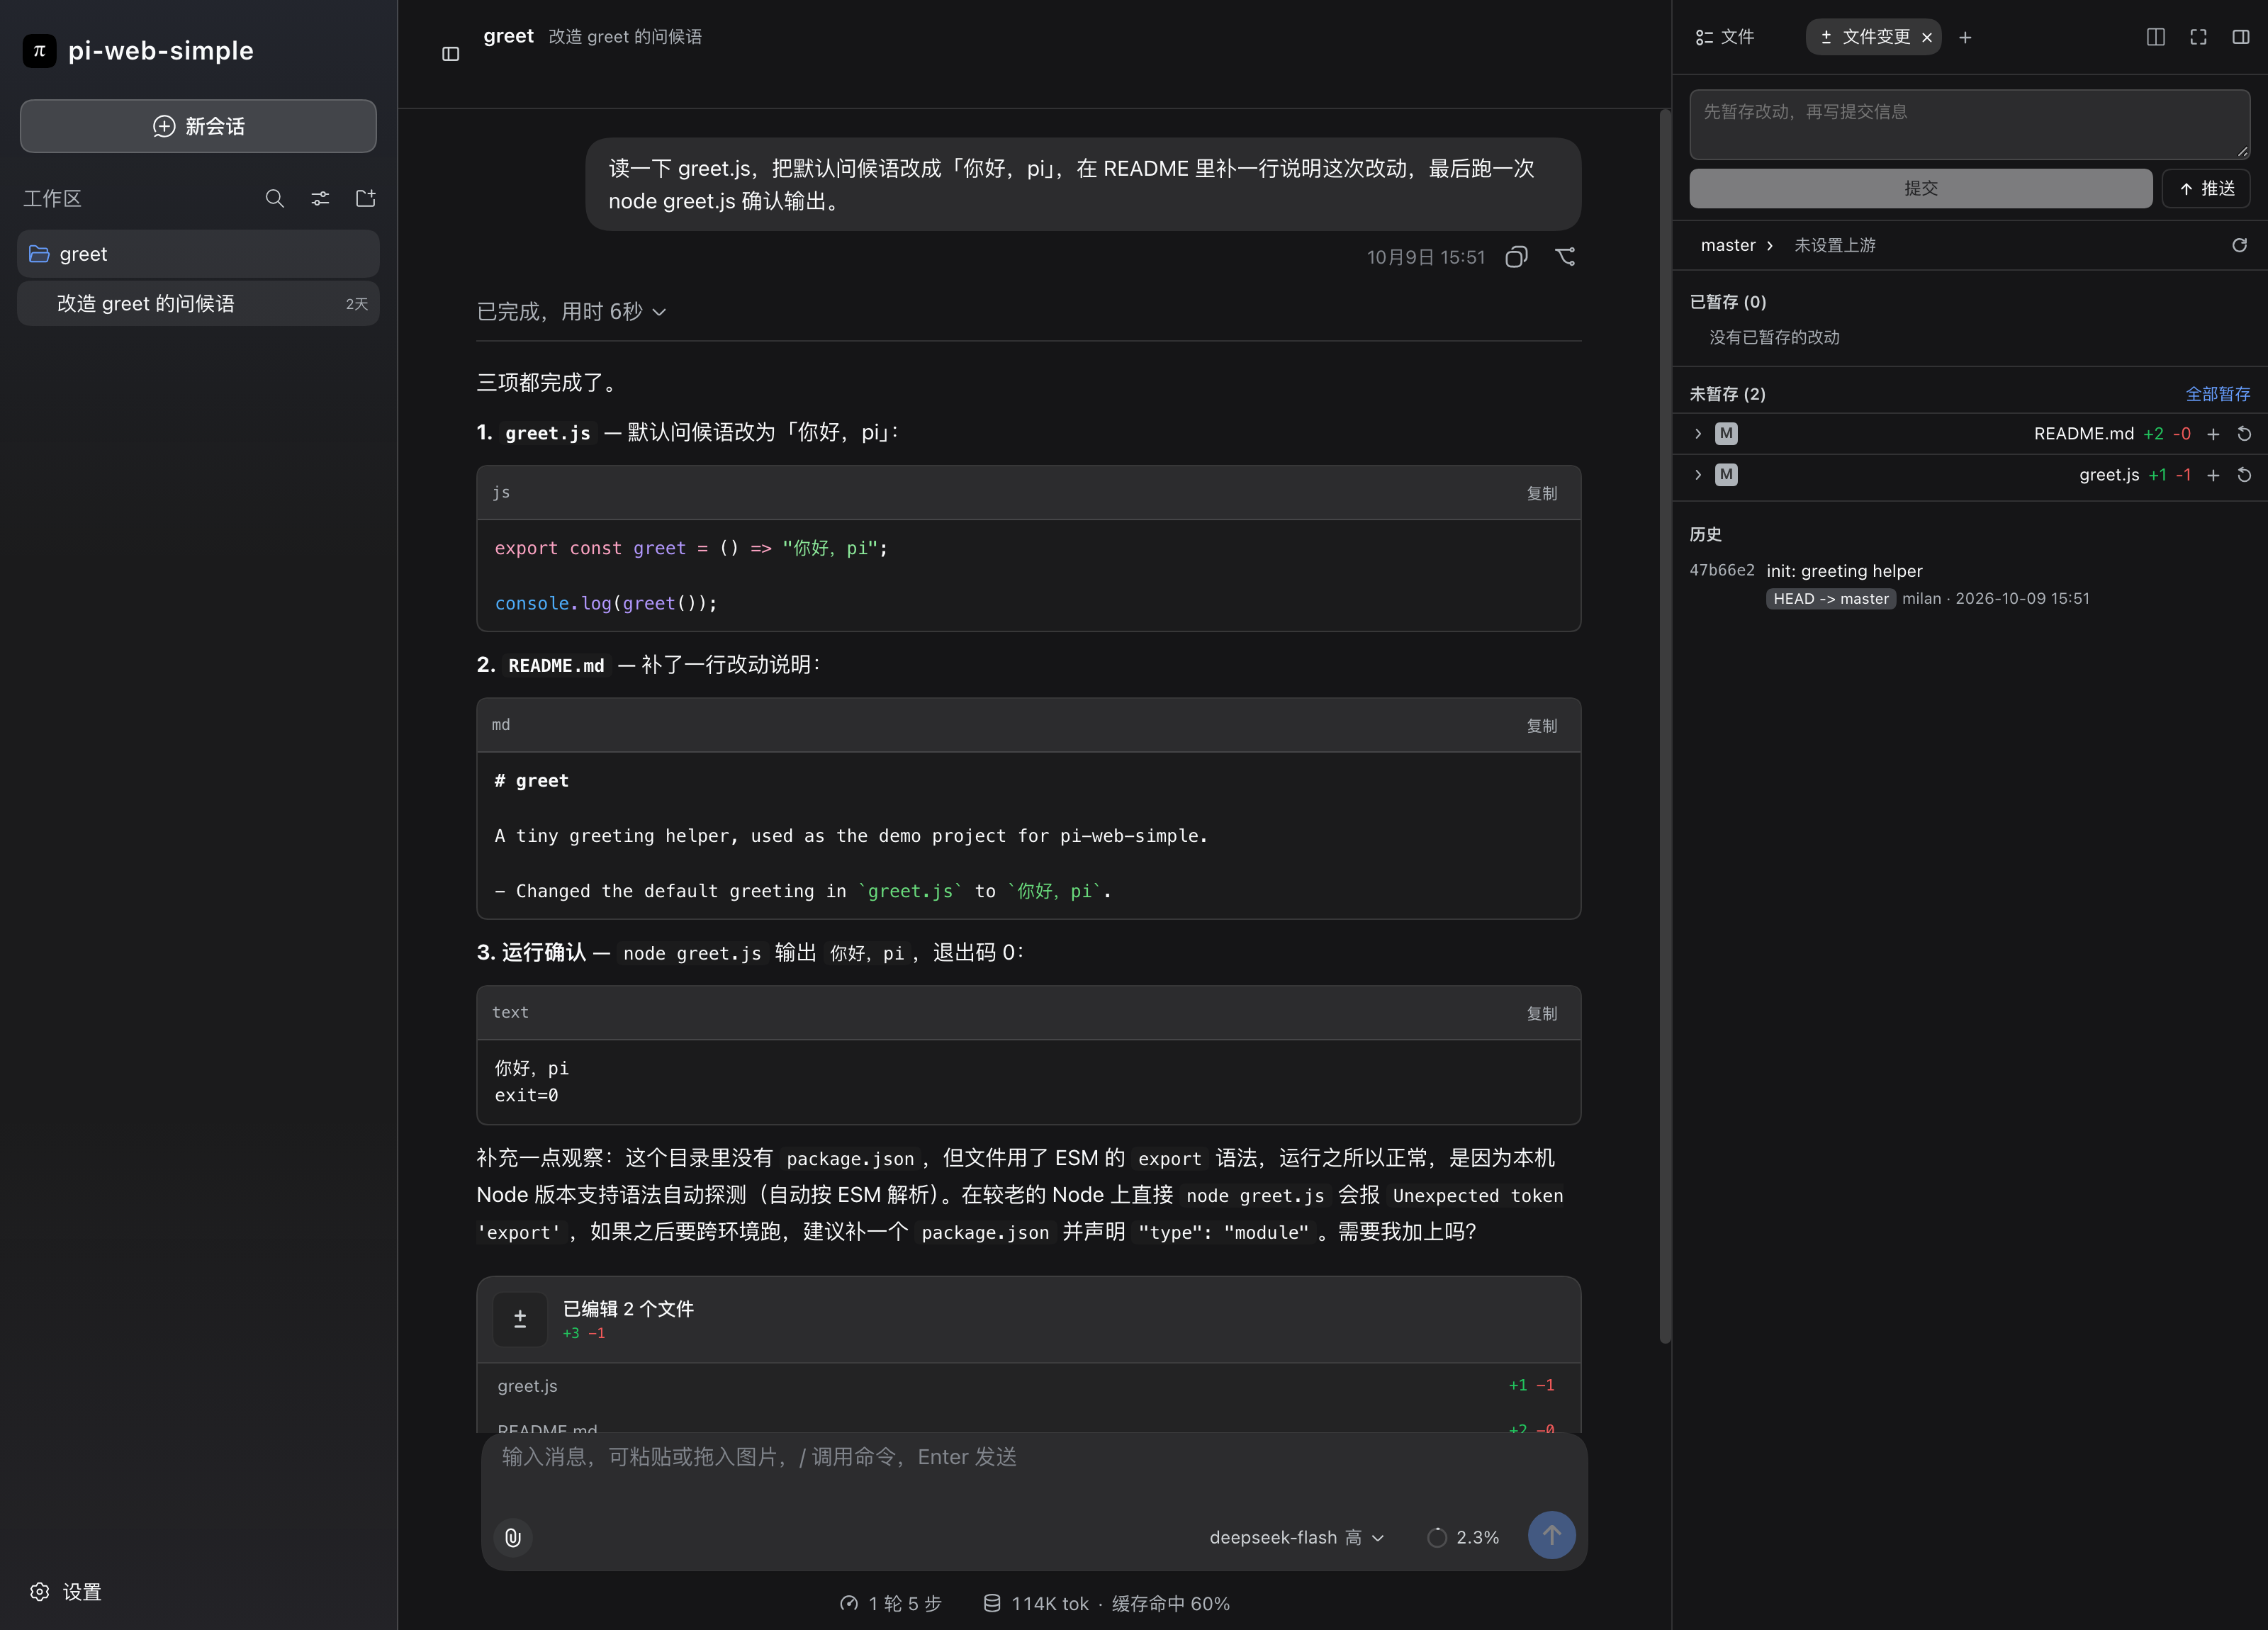Click the M status badge for README.md
Image resolution: width=2268 pixels, height=1630 pixels.
tap(1726, 433)
